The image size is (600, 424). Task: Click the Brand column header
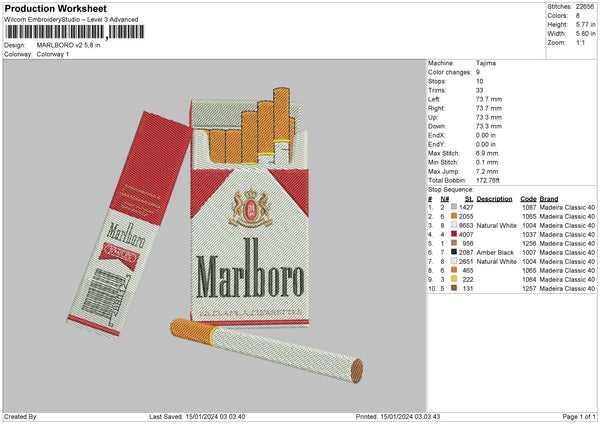[549, 199]
